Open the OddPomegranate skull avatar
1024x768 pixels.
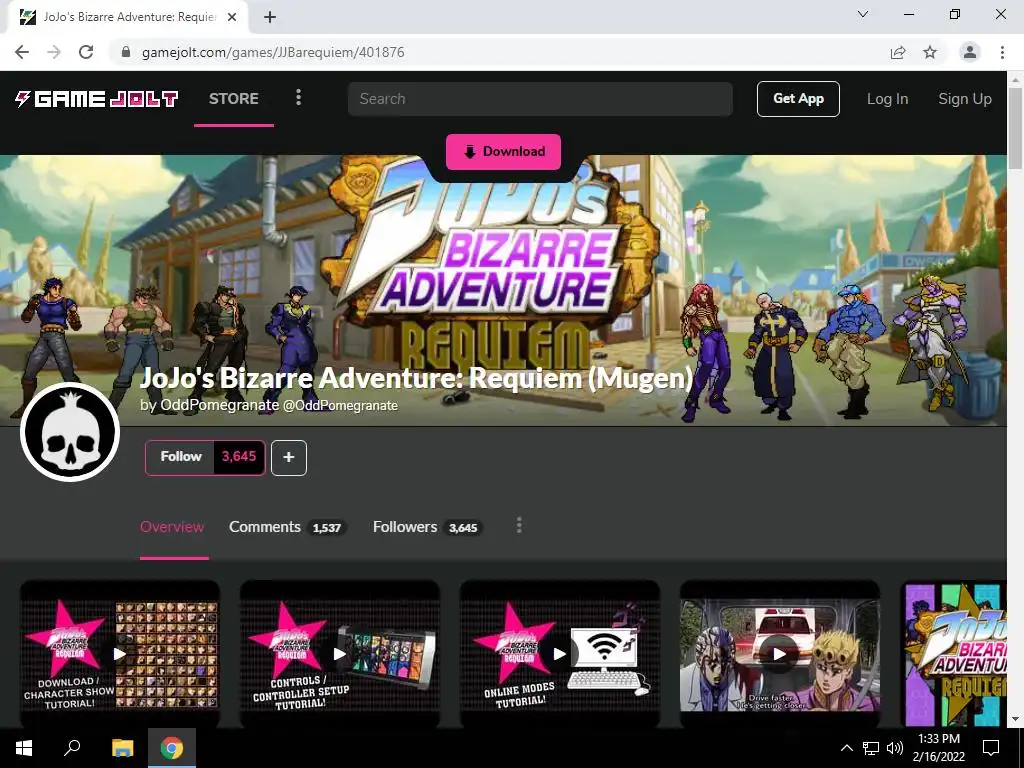click(x=70, y=432)
